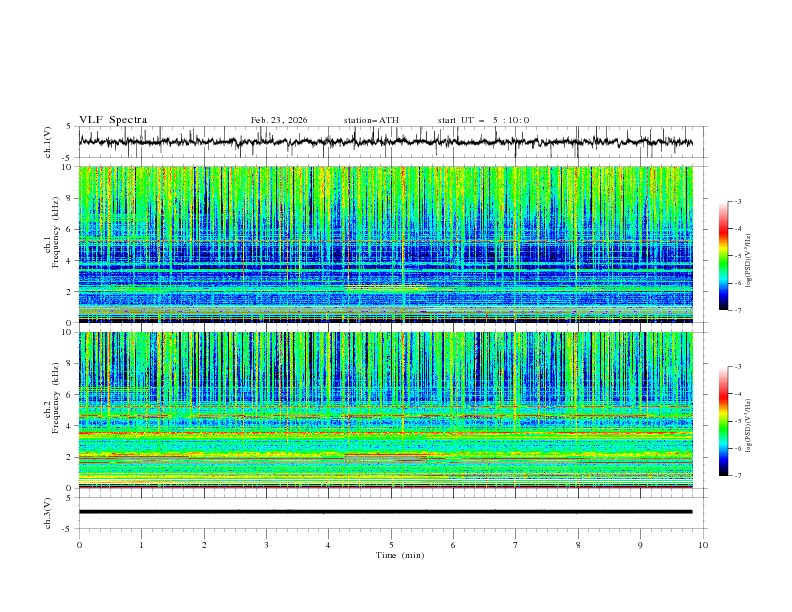Click the ch.2 frequency axis "6" tick label

(70, 395)
